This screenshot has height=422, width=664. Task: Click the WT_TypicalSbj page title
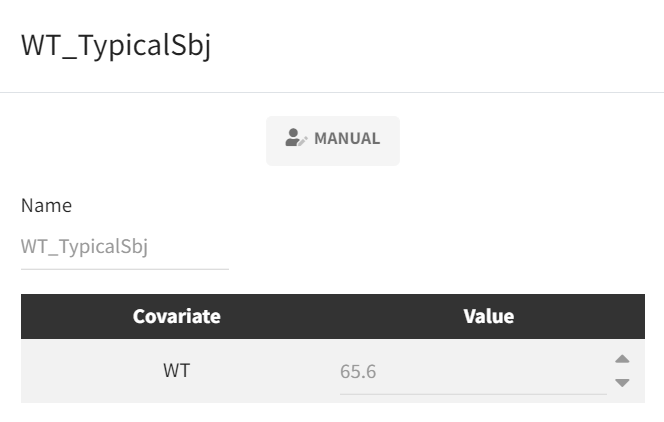tap(116, 46)
